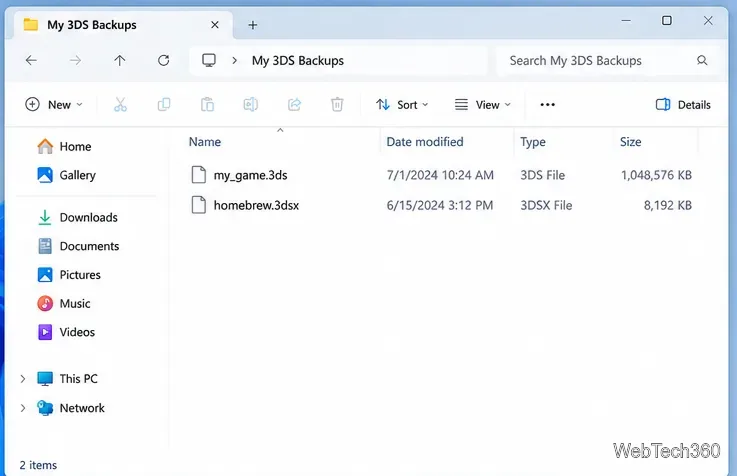The height and width of the screenshot is (476, 737).
Task: Refresh the current folder view
Action: click(x=164, y=60)
